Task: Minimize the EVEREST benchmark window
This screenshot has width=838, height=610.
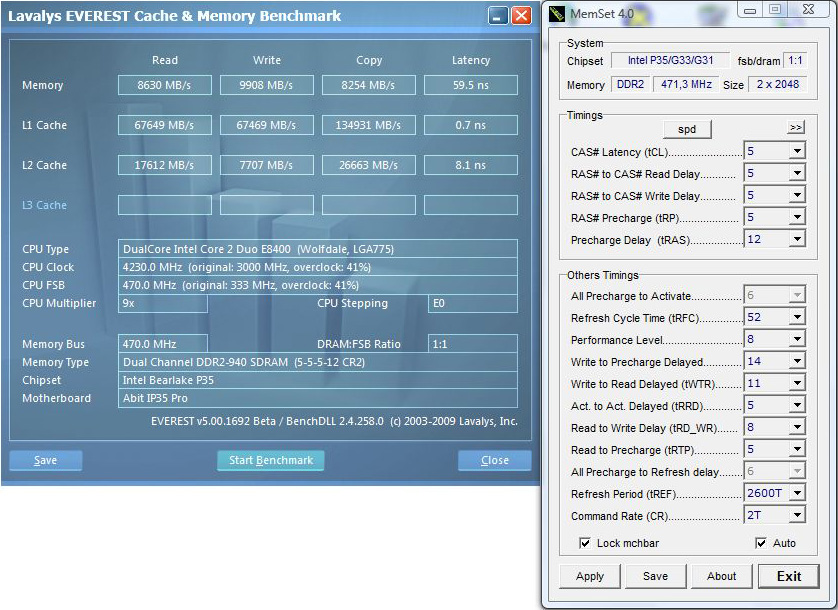Action: click(498, 16)
